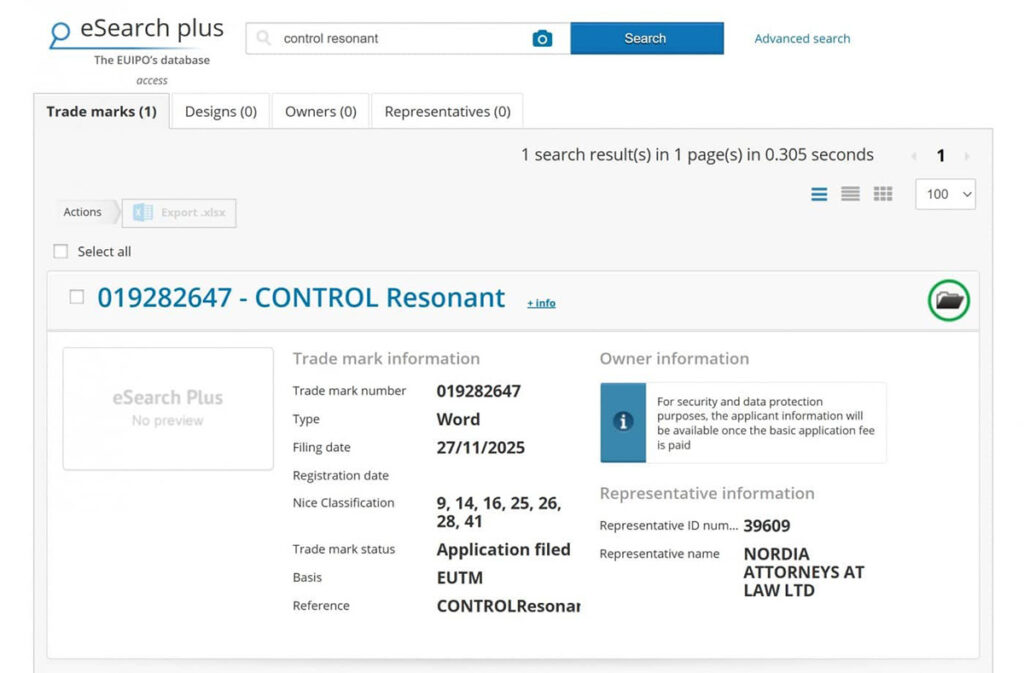Image resolution: width=1024 pixels, height=673 pixels.
Task: Click the magnifying glass in search box
Action: [x=264, y=39]
